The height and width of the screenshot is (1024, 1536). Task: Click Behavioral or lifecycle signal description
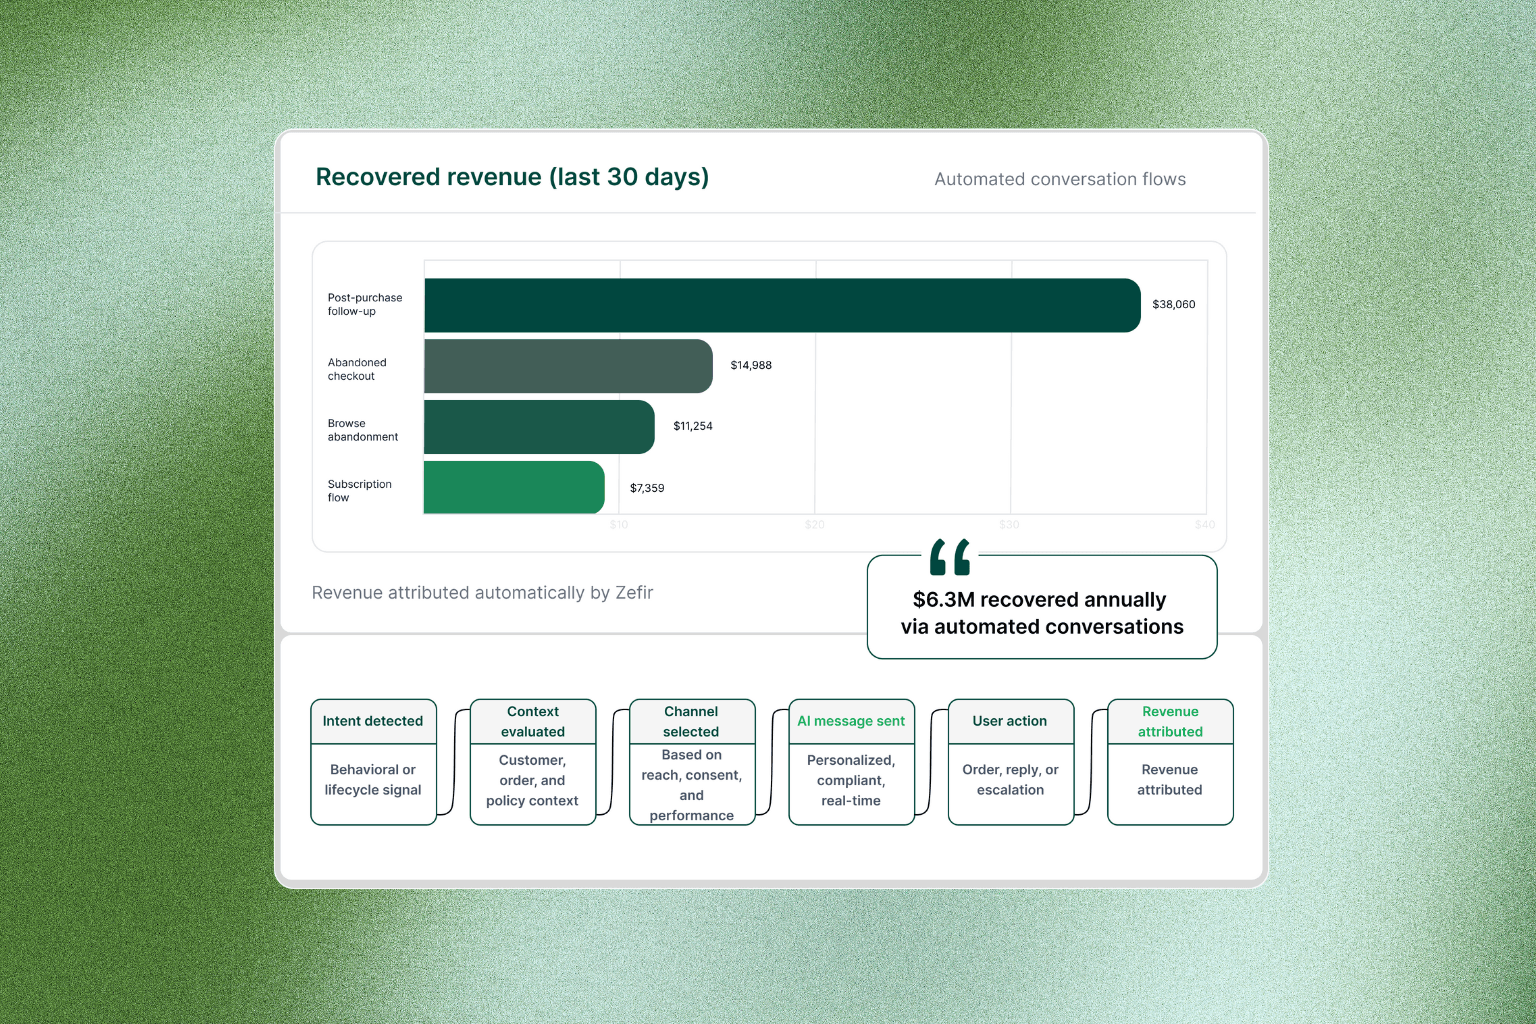[373, 780]
